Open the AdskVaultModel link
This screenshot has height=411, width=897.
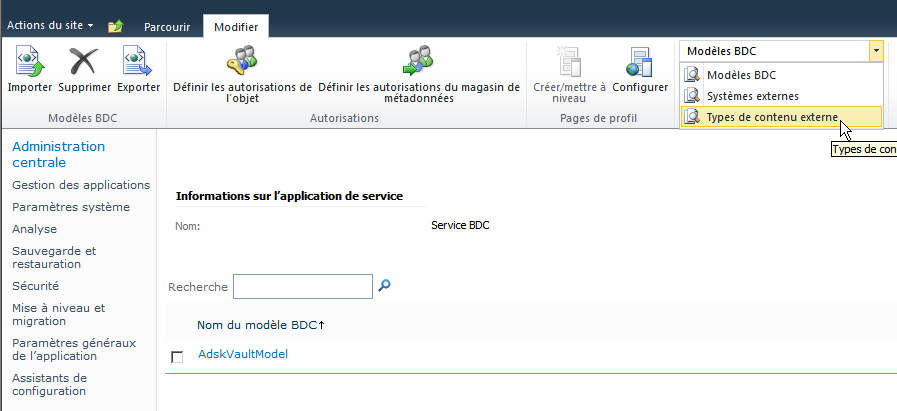[x=243, y=354]
